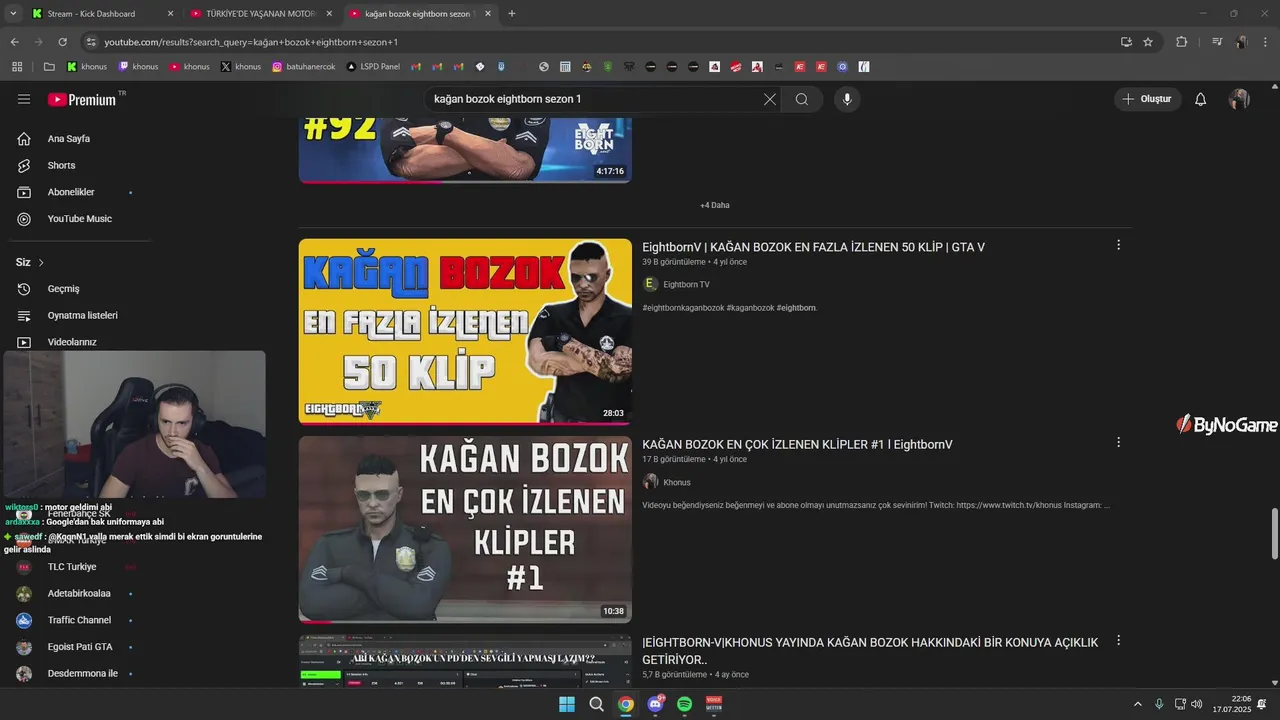Go to Ana Sayfa in sidebar

click(69, 139)
